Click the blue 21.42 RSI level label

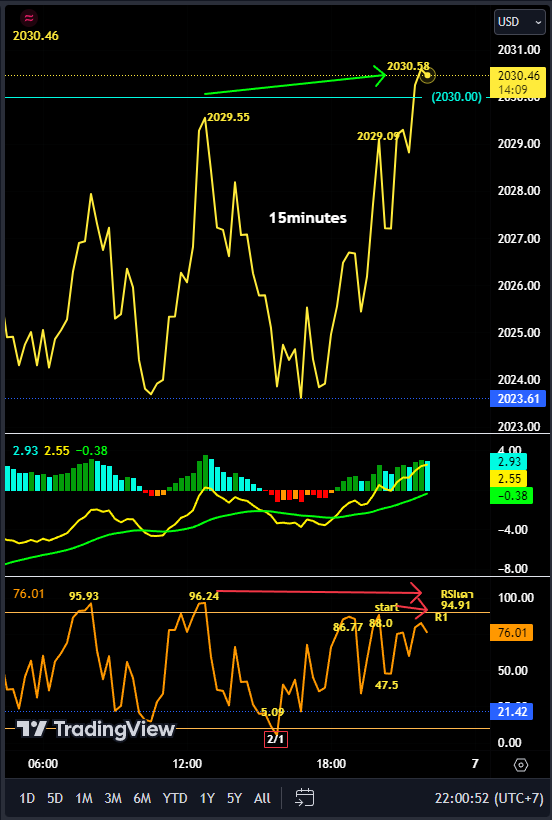tap(512, 711)
